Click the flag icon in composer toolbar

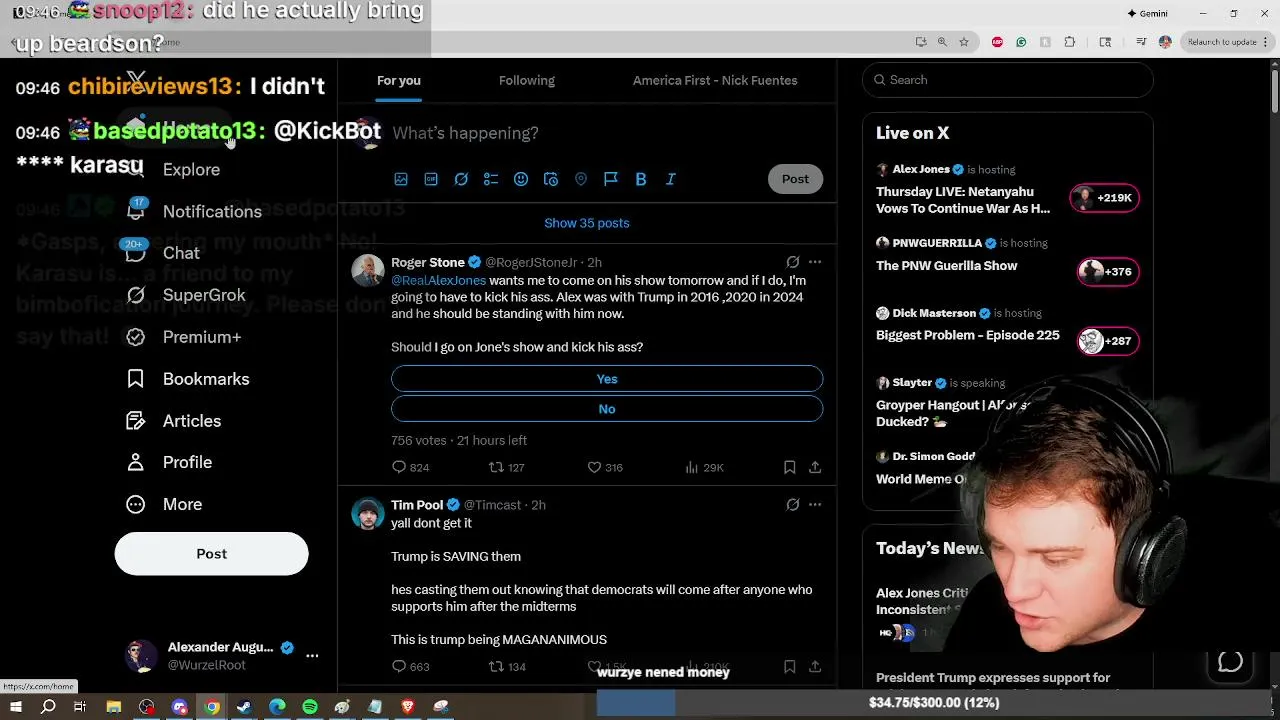pos(611,179)
